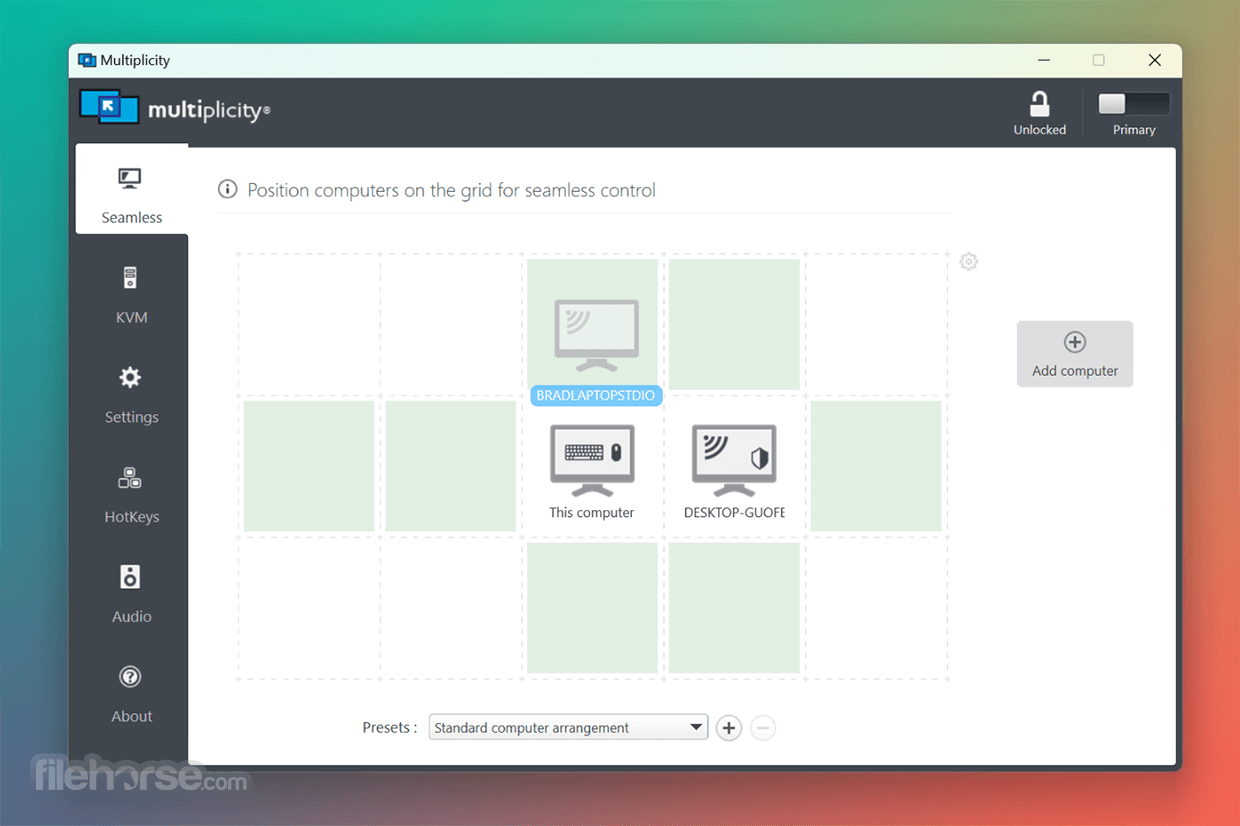Open the Presets dropdown
1240x826 pixels.
568,728
